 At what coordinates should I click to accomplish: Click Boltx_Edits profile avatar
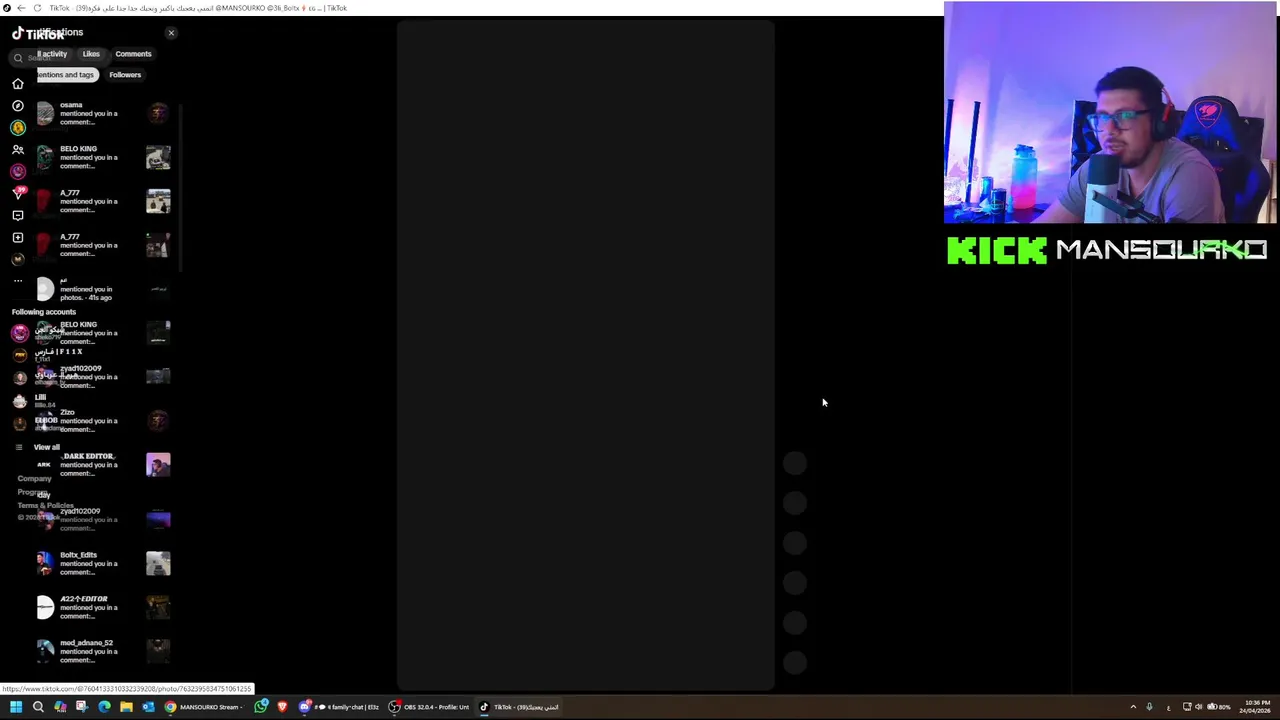(x=45, y=563)
